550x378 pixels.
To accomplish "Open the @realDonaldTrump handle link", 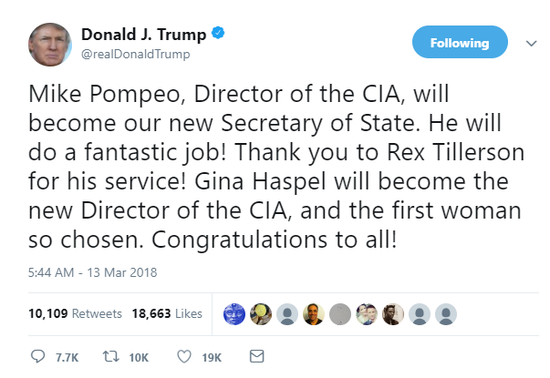I will coord(136,54).
